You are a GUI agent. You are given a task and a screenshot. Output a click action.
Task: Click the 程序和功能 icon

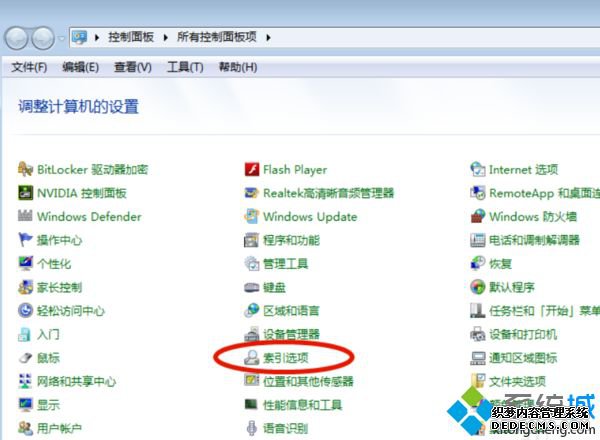coord(252,240)
